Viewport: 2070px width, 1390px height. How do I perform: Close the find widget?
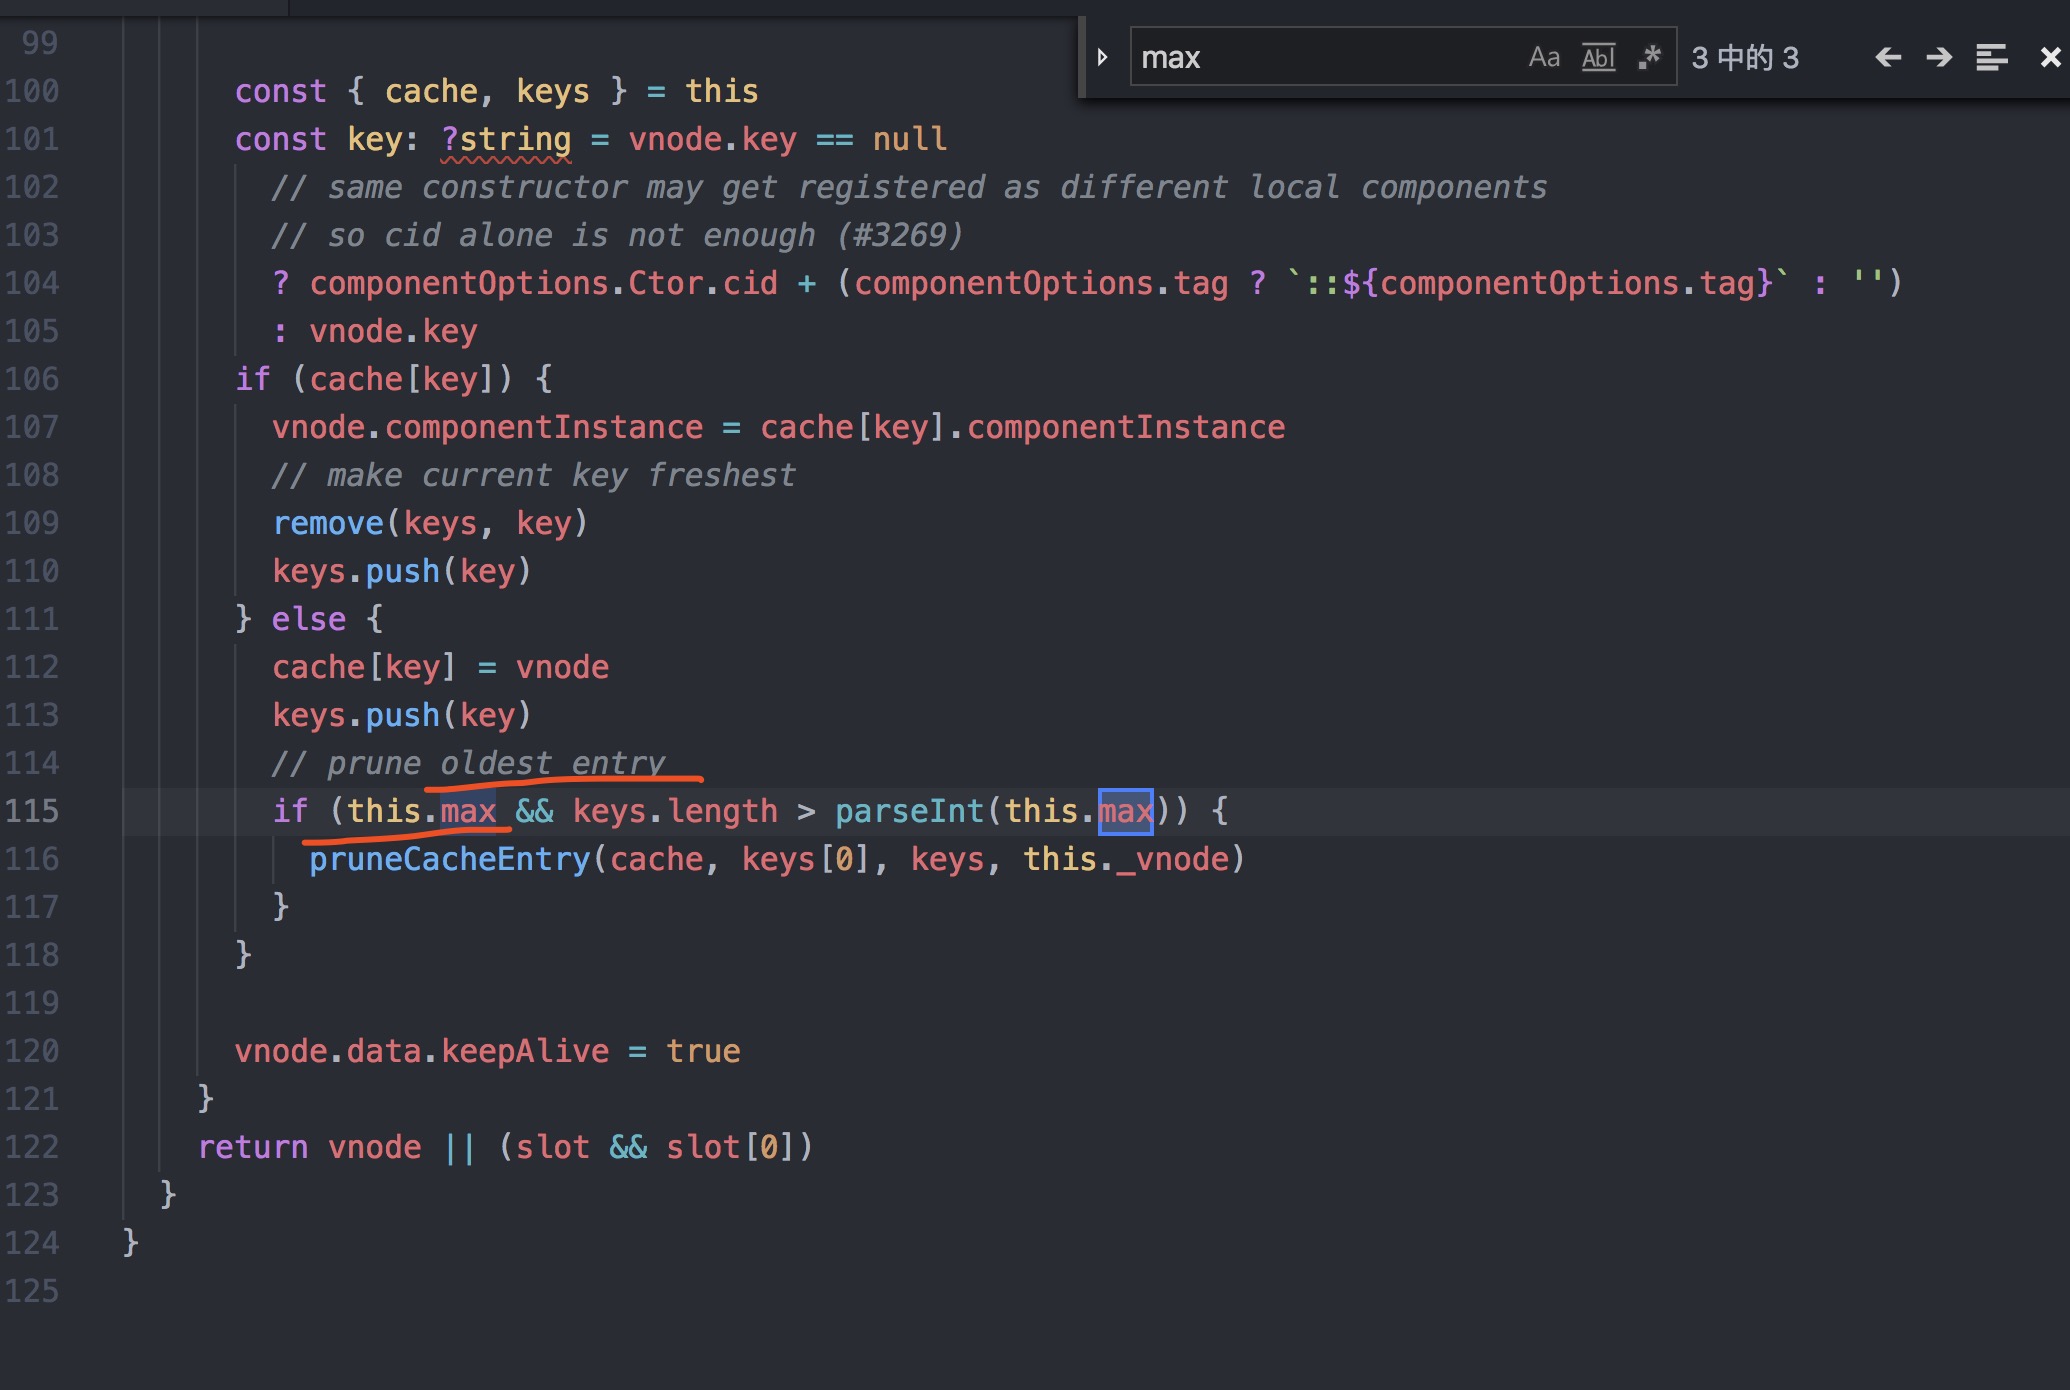[x=2050, y=58]
